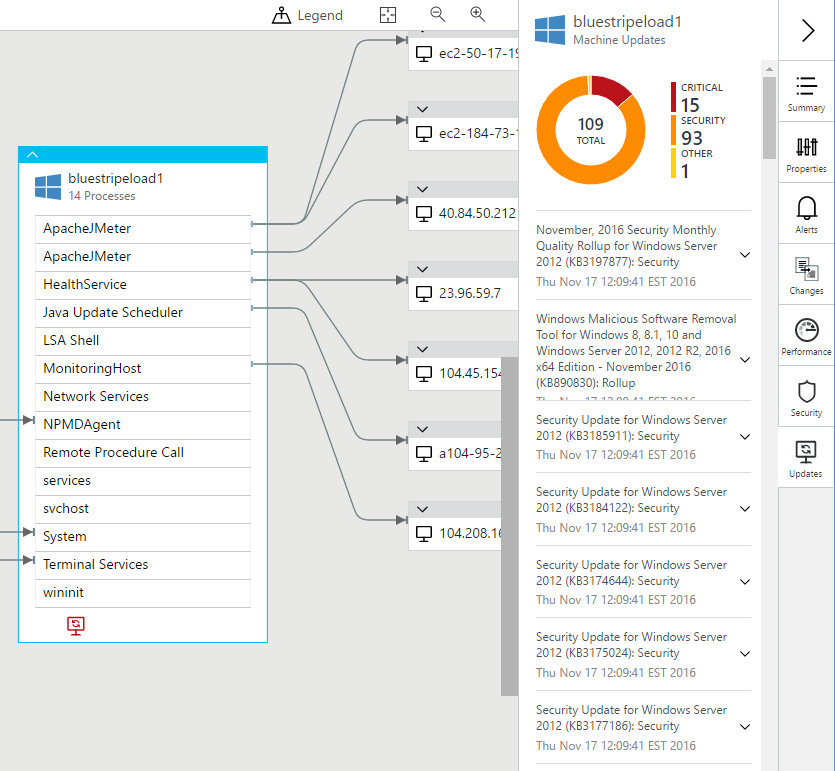Open the Properties panel

point(806,153)
